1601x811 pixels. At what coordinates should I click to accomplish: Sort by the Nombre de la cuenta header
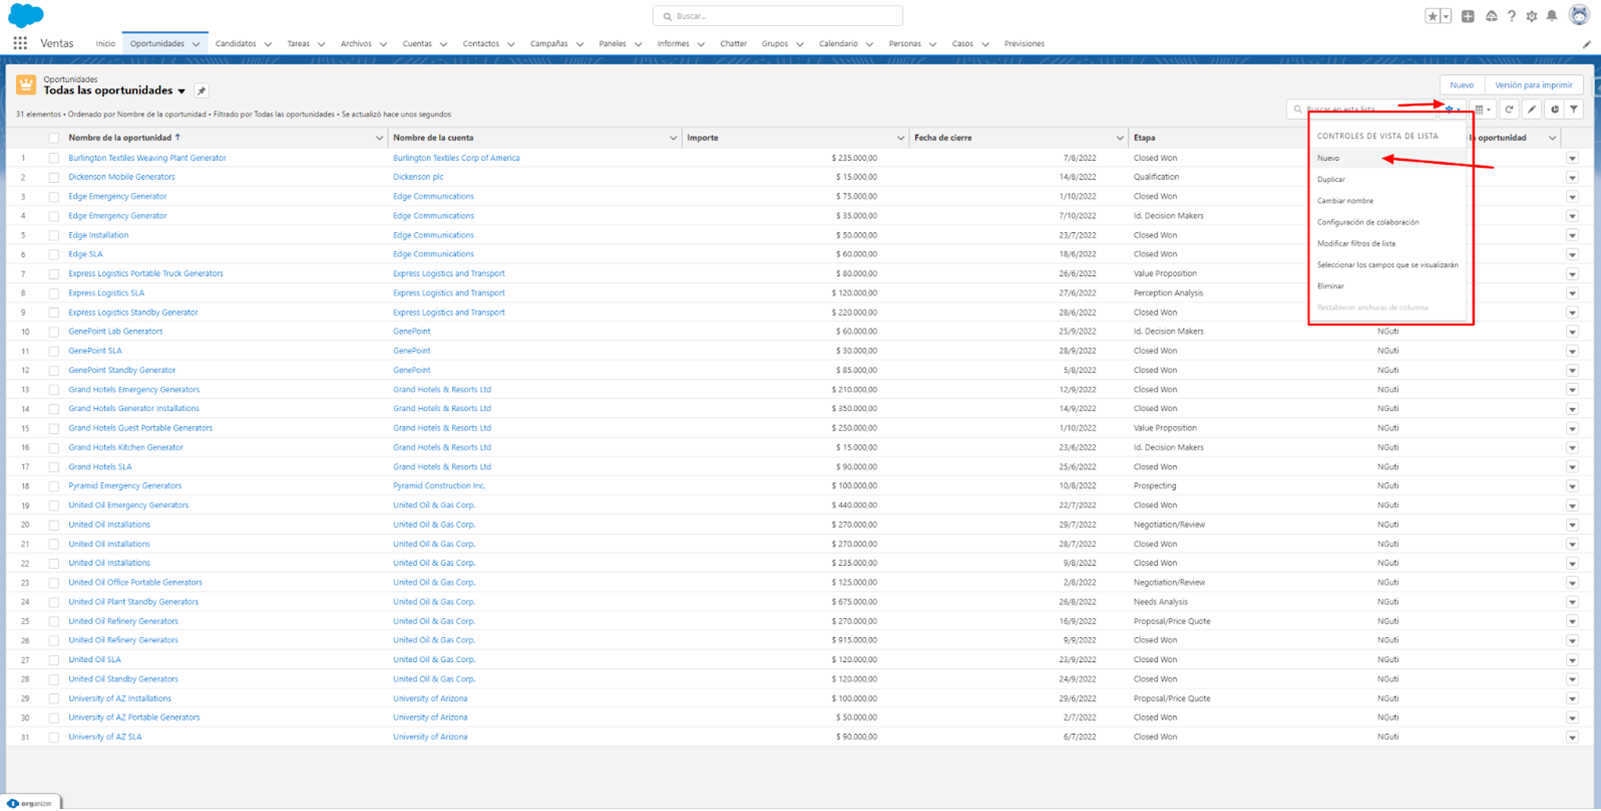(433, 138)
